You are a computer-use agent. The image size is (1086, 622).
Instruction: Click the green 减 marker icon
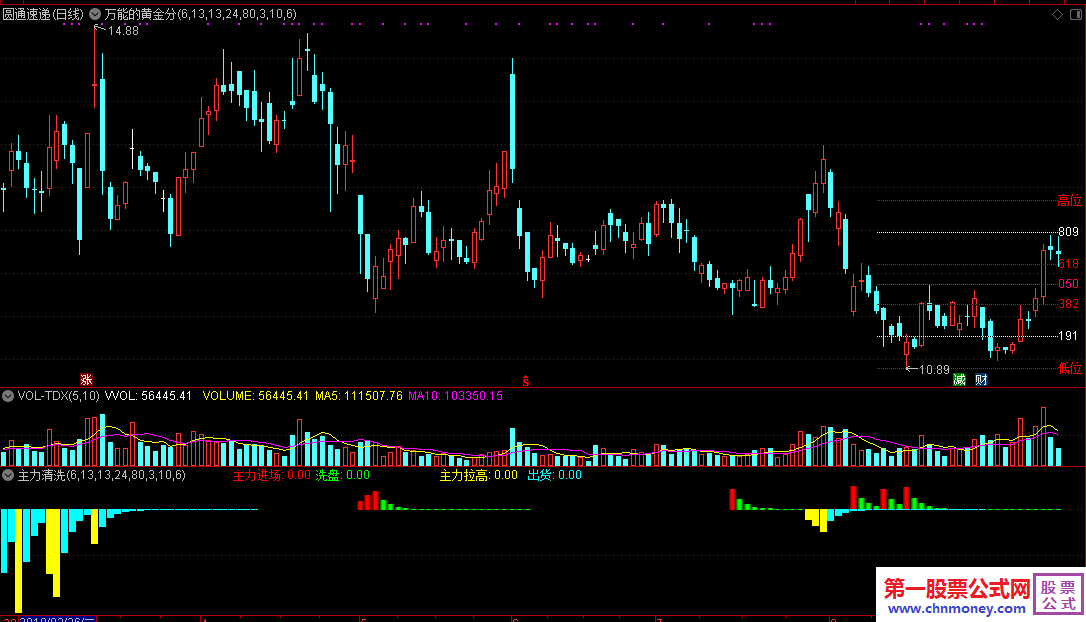(x=959, y=380)
